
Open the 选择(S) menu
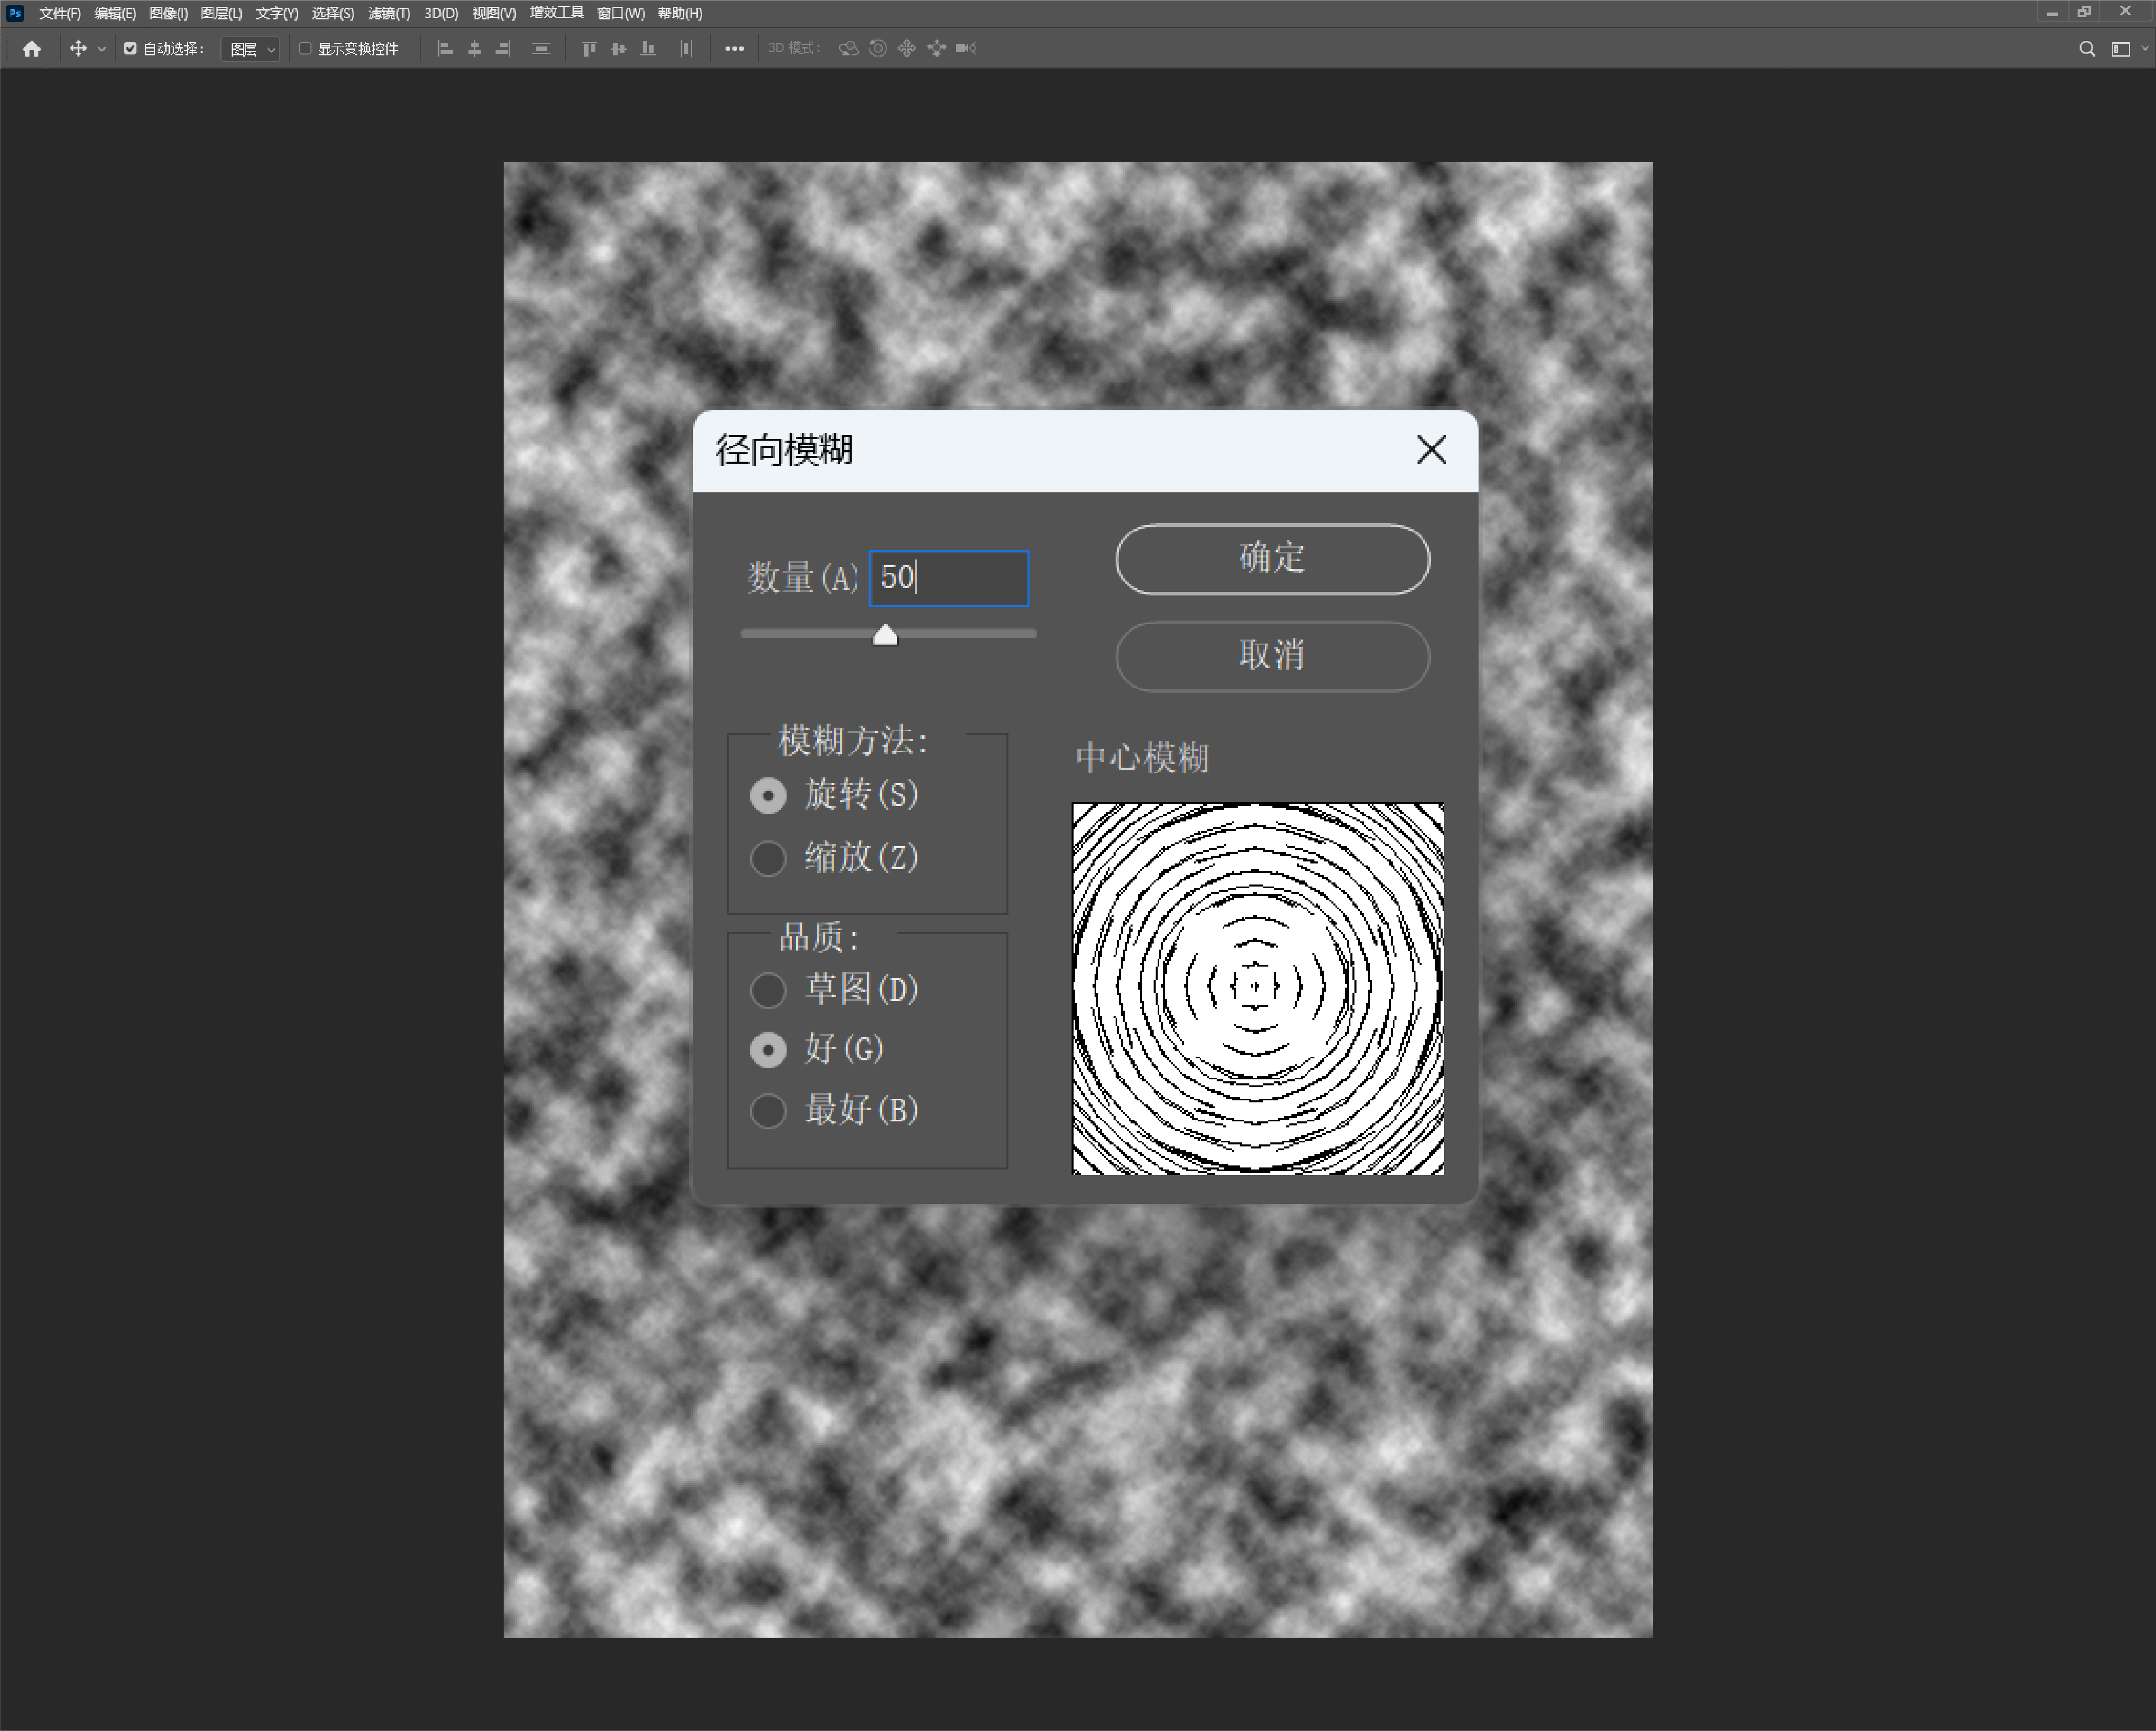pyautogui.click(x=333, y=13)
